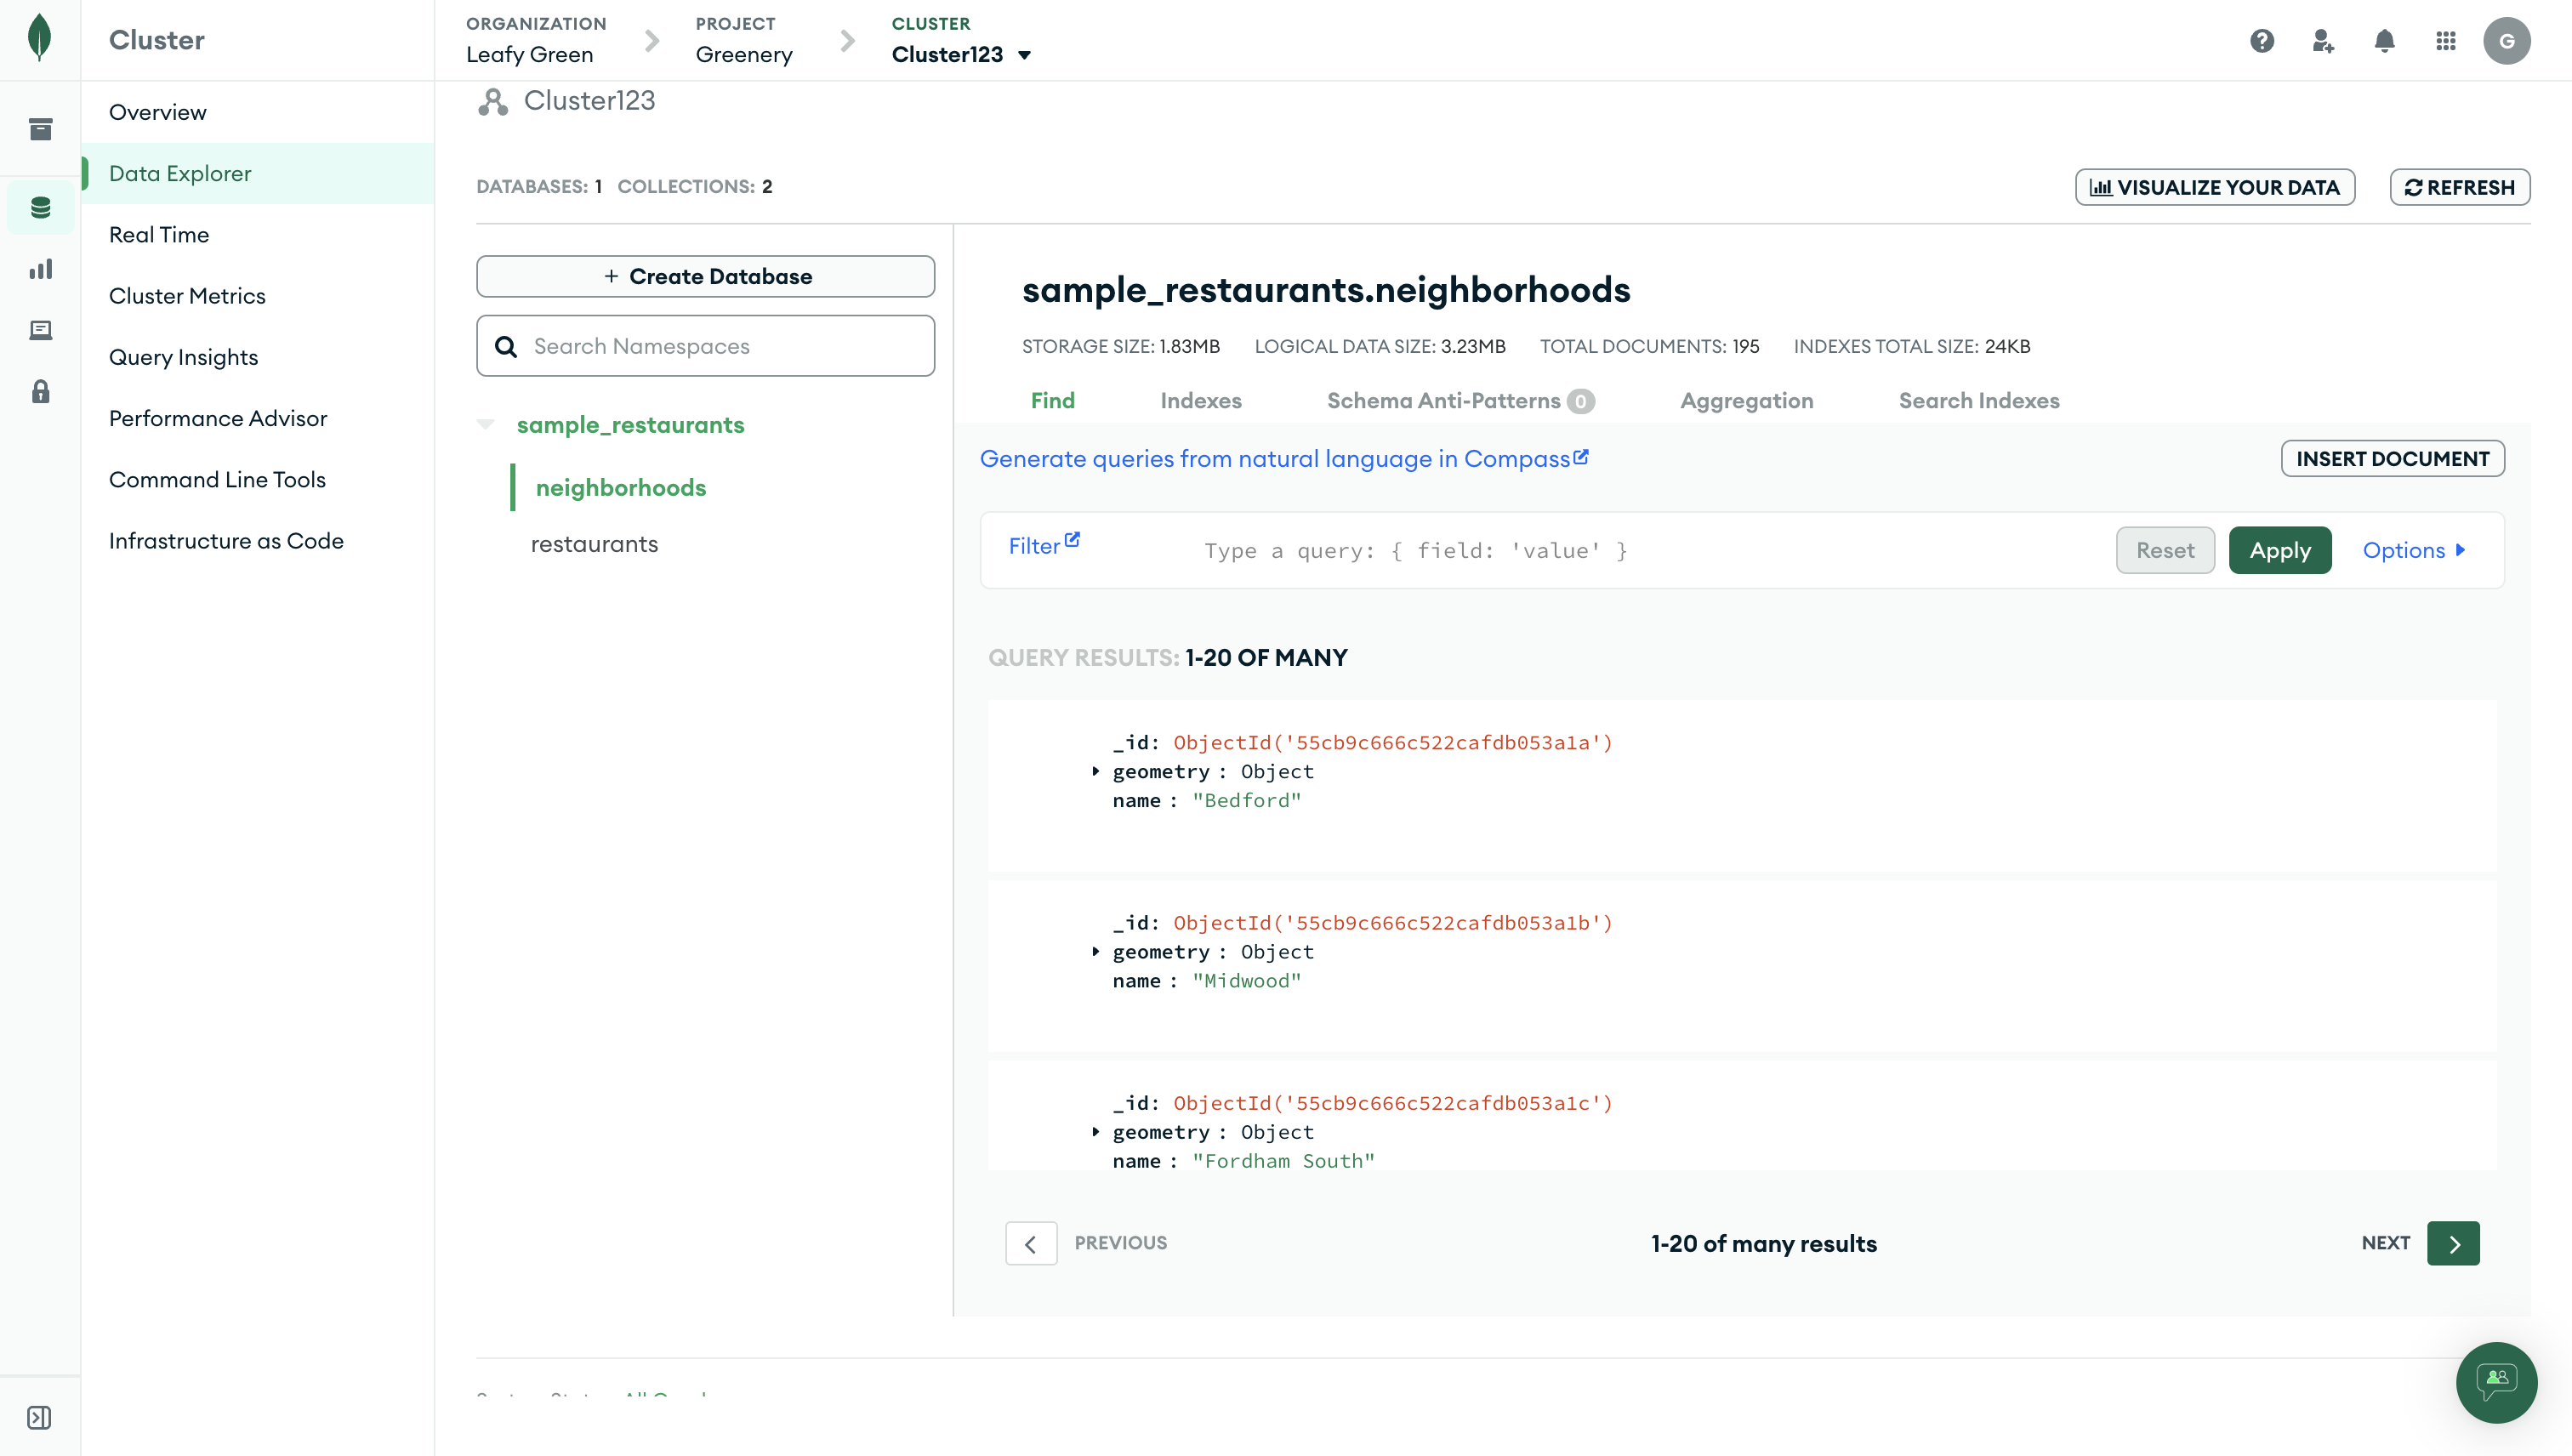
Task: Switch to Schema Anti-Patterns tab
Action: (1460, 400)
